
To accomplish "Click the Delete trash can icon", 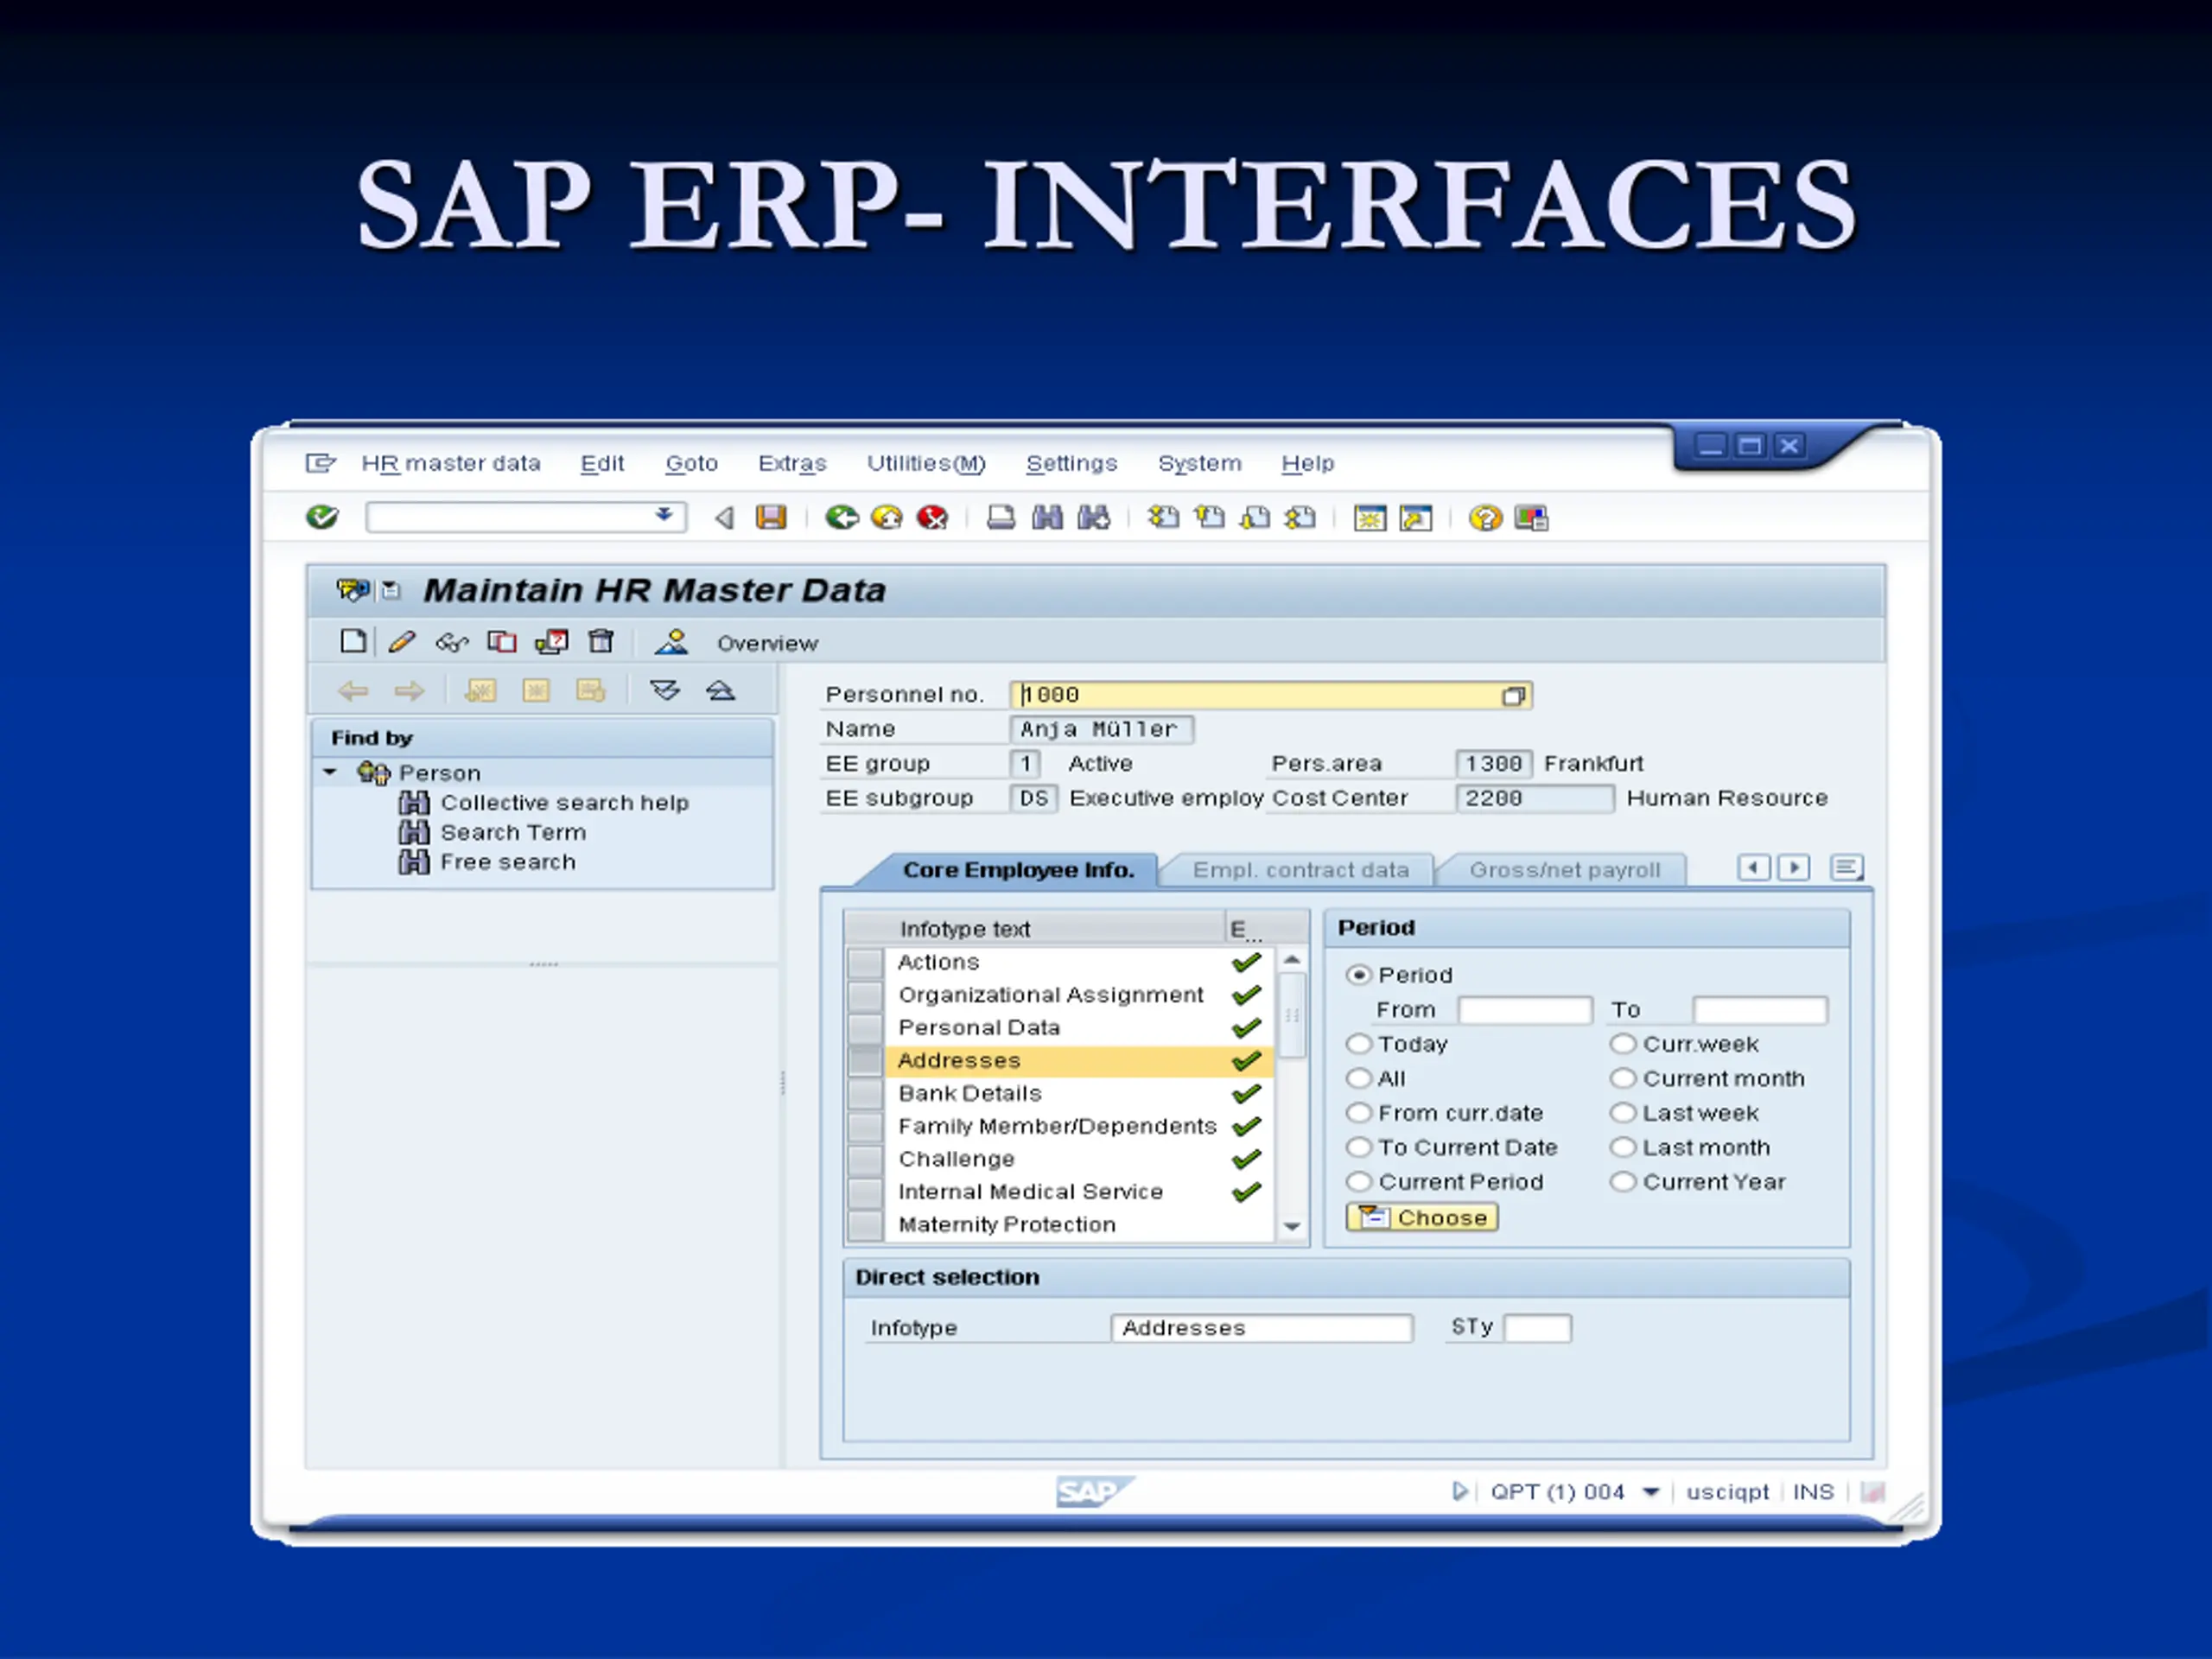I will coord(601,642).
